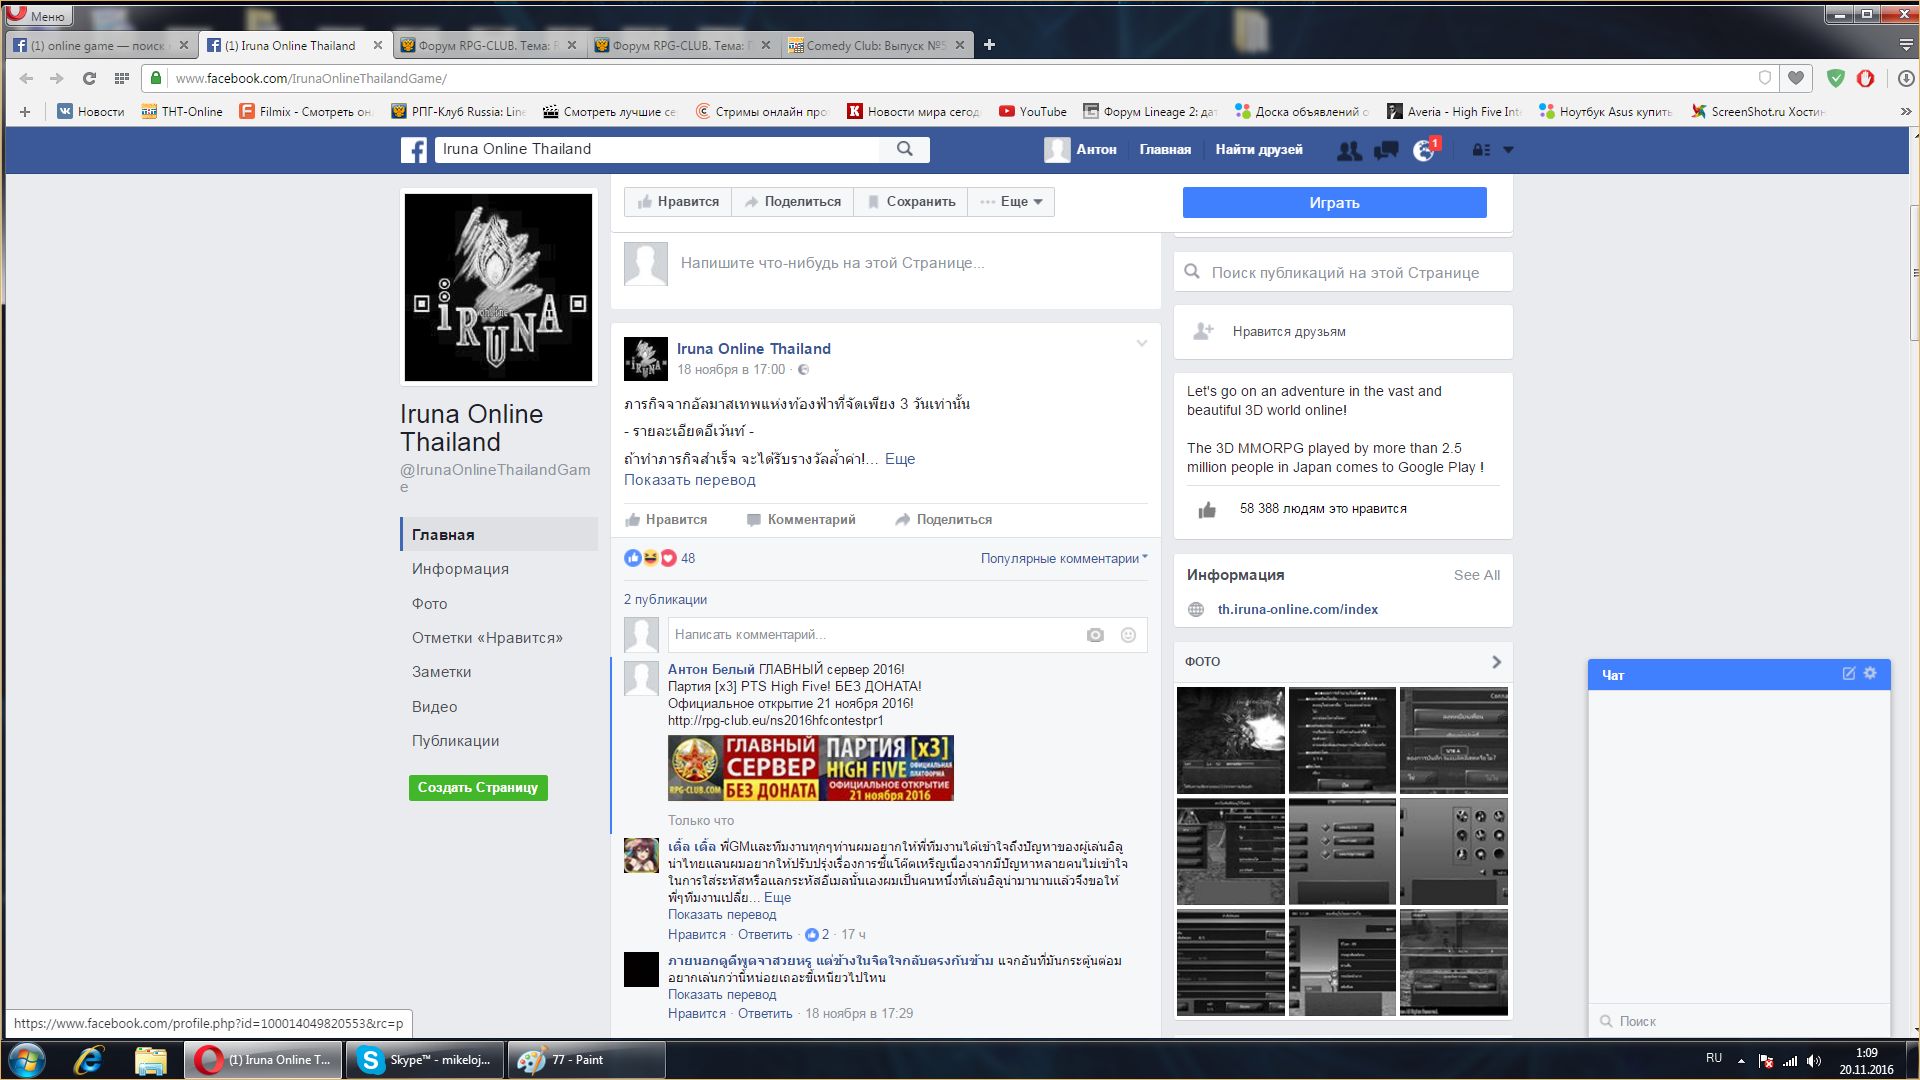Open the Отметки «Нравится» sidebar item
Viewport: 1920px width, 1080px height.
[487, 638]
